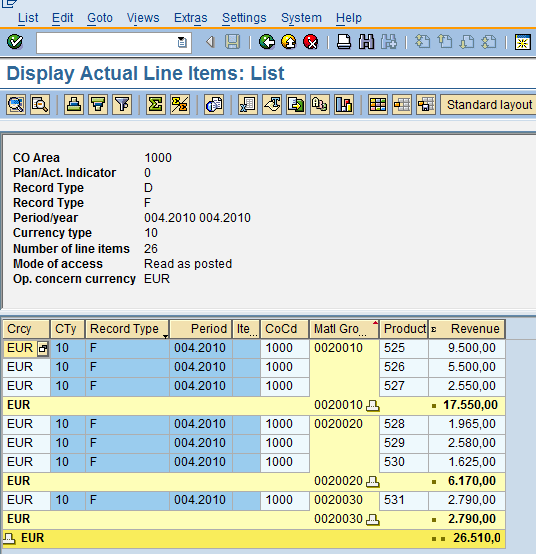Collapse the 0020020 subtotal group
Image resolution: width=536 pixels, height=554 pixels.
click(x=372, y=482)
